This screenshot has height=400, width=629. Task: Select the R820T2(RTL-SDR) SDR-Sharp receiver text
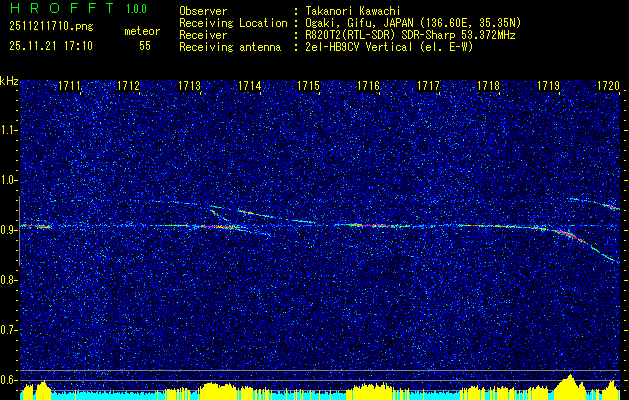[410, 35]
